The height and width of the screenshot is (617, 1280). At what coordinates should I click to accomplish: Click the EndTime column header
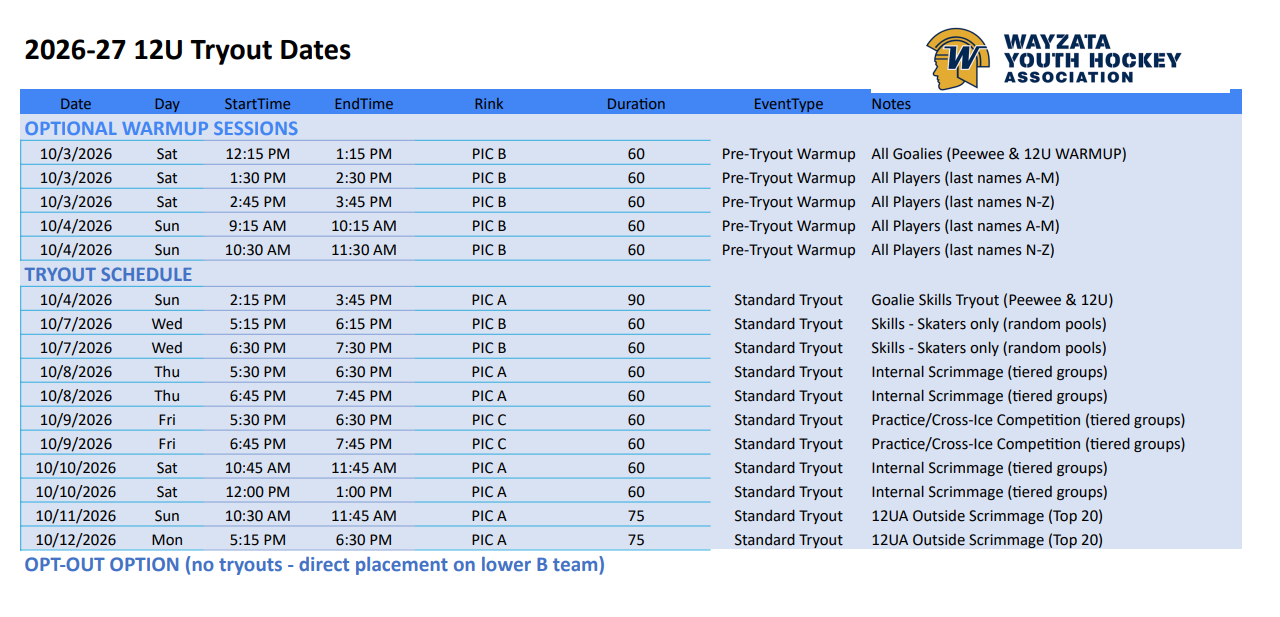[x=364, y=104]
